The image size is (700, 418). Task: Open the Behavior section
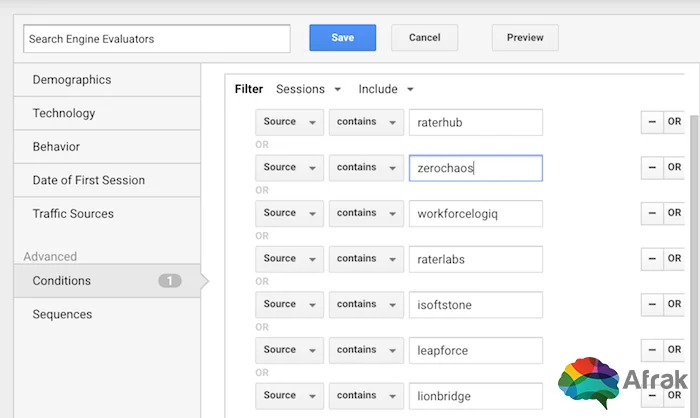107,146
